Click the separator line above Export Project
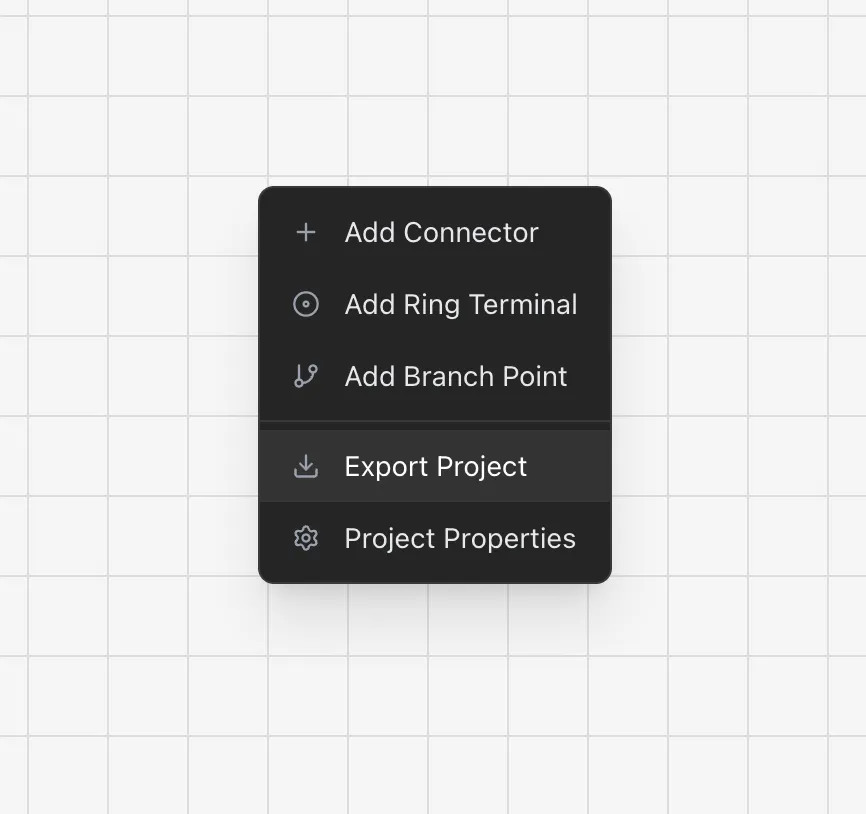Screen dimensions: 866x814 coord(435,424)
